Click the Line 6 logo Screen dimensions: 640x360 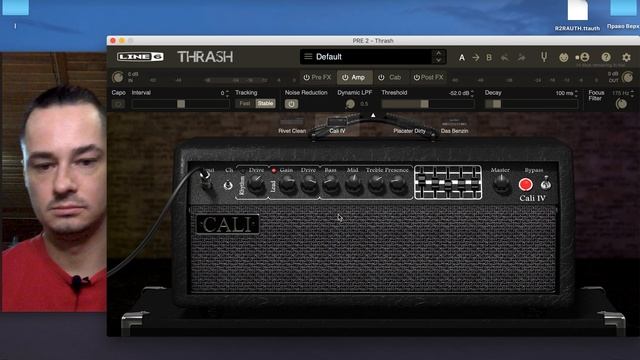pyautogui.click(x=140, y=57)
